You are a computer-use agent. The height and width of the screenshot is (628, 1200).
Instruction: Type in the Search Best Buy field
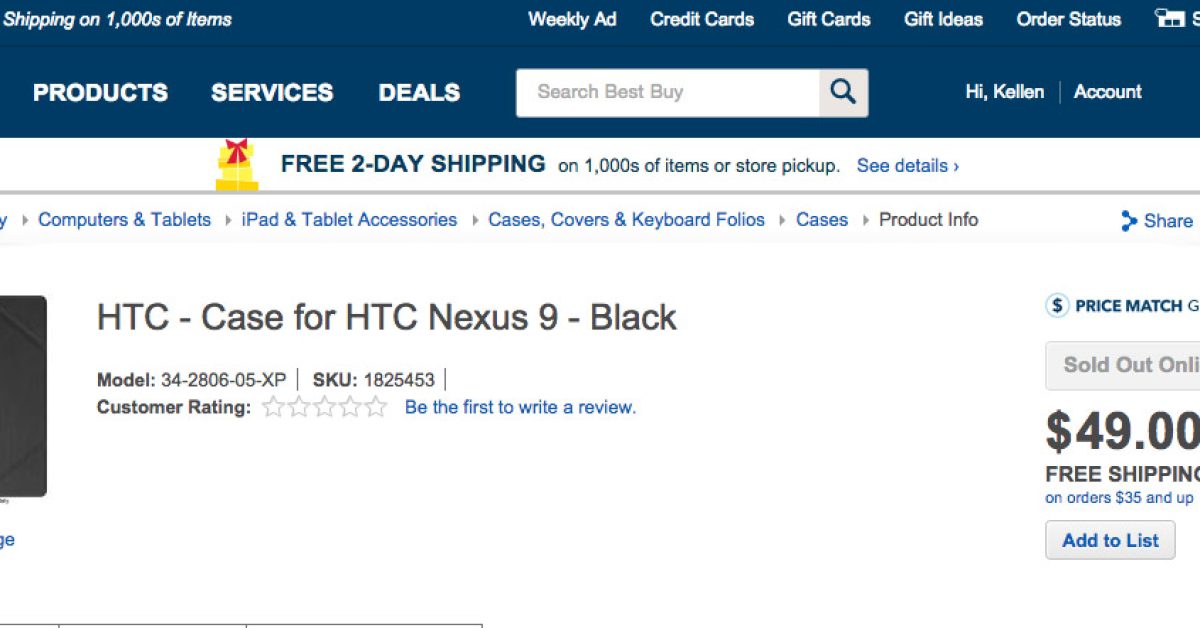coord(668,92)
